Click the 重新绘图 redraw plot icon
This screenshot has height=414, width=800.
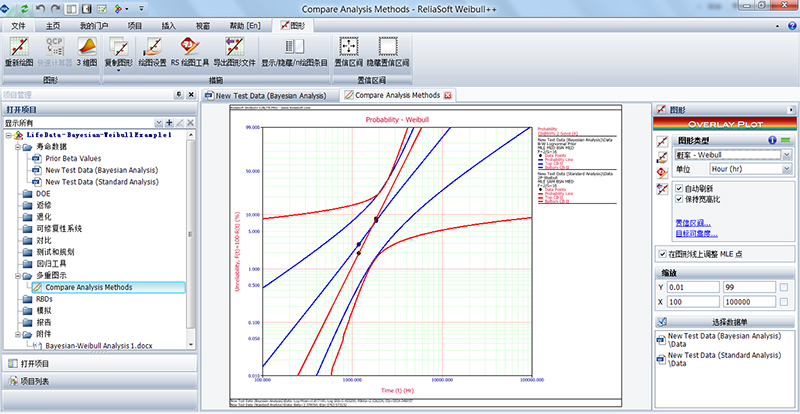point(19,47)
